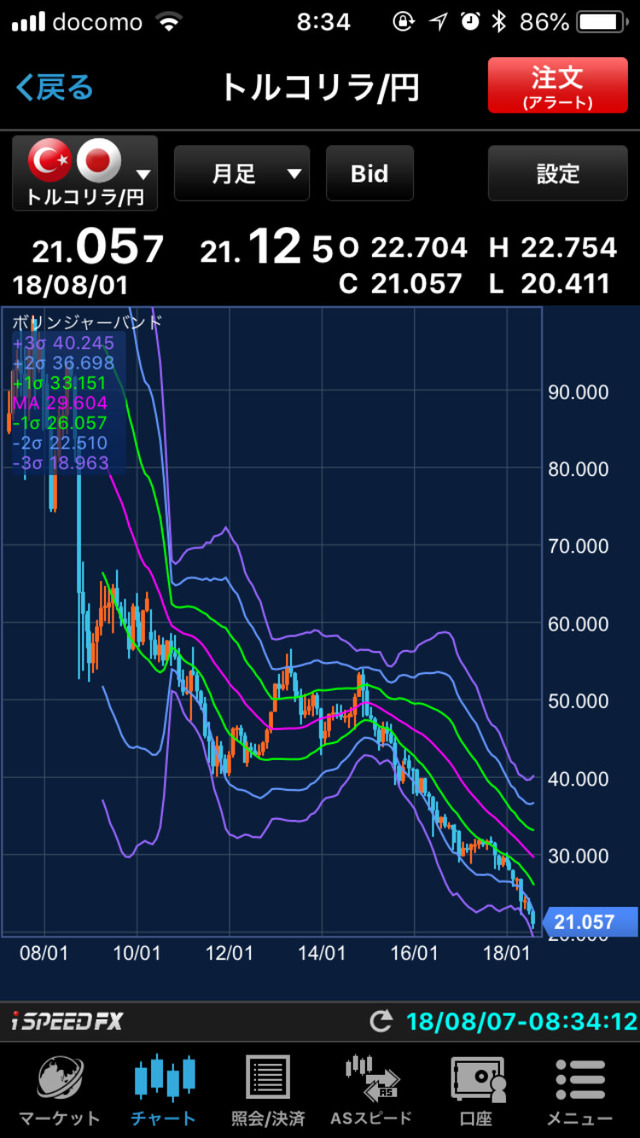The width and height of the screenshot is (640, 1138).
Task: Go back with 戻る button
Action: pyautogui.click(x=55, y=88)
